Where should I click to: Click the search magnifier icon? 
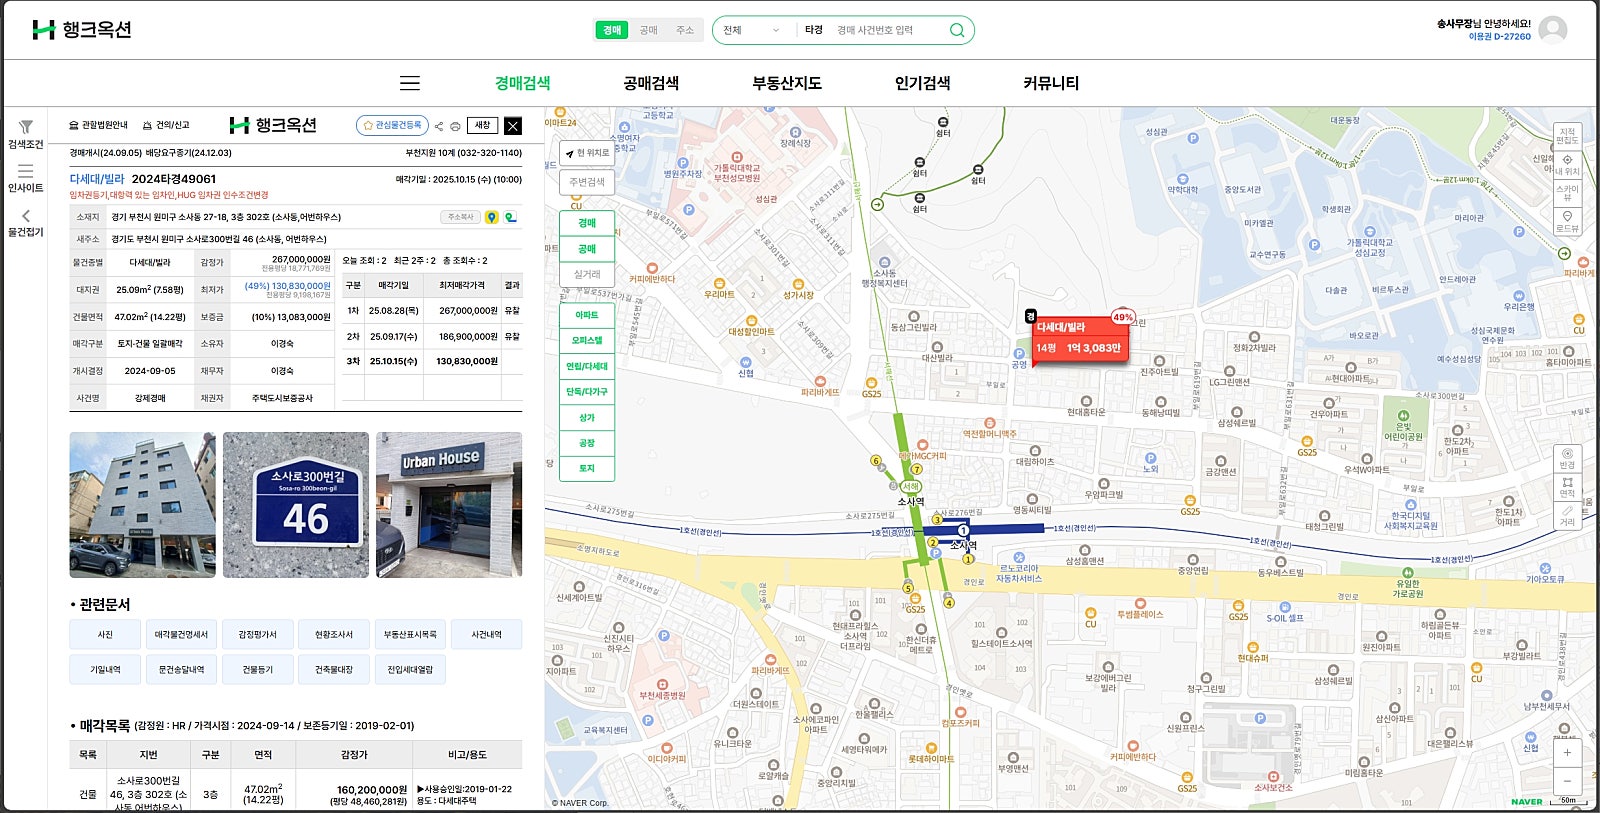click(957, 30)
